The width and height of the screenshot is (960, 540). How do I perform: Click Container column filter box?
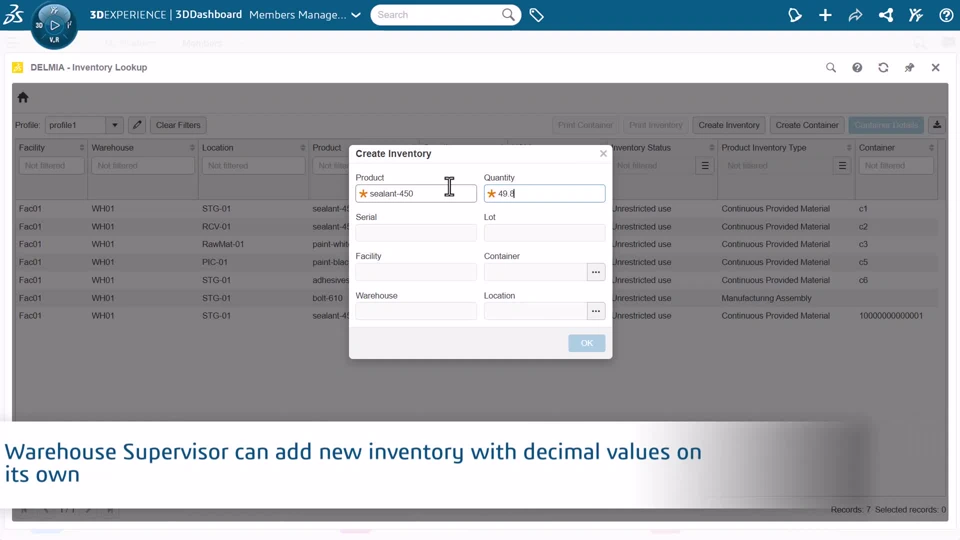(896, 165)
